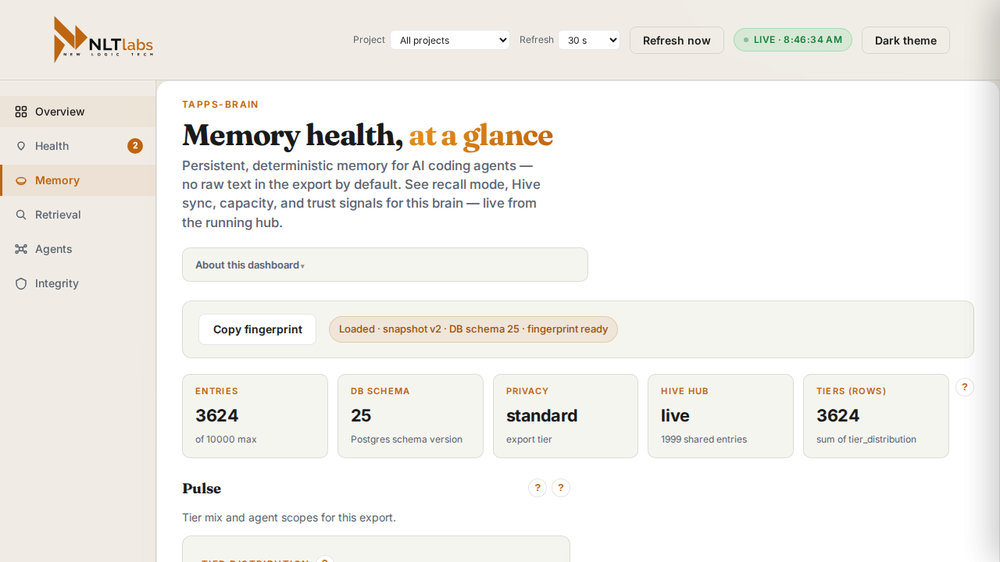Select the Memory nav item
Image resolution: width=1000 pixels, height=562 pixels.
point(78,181)
